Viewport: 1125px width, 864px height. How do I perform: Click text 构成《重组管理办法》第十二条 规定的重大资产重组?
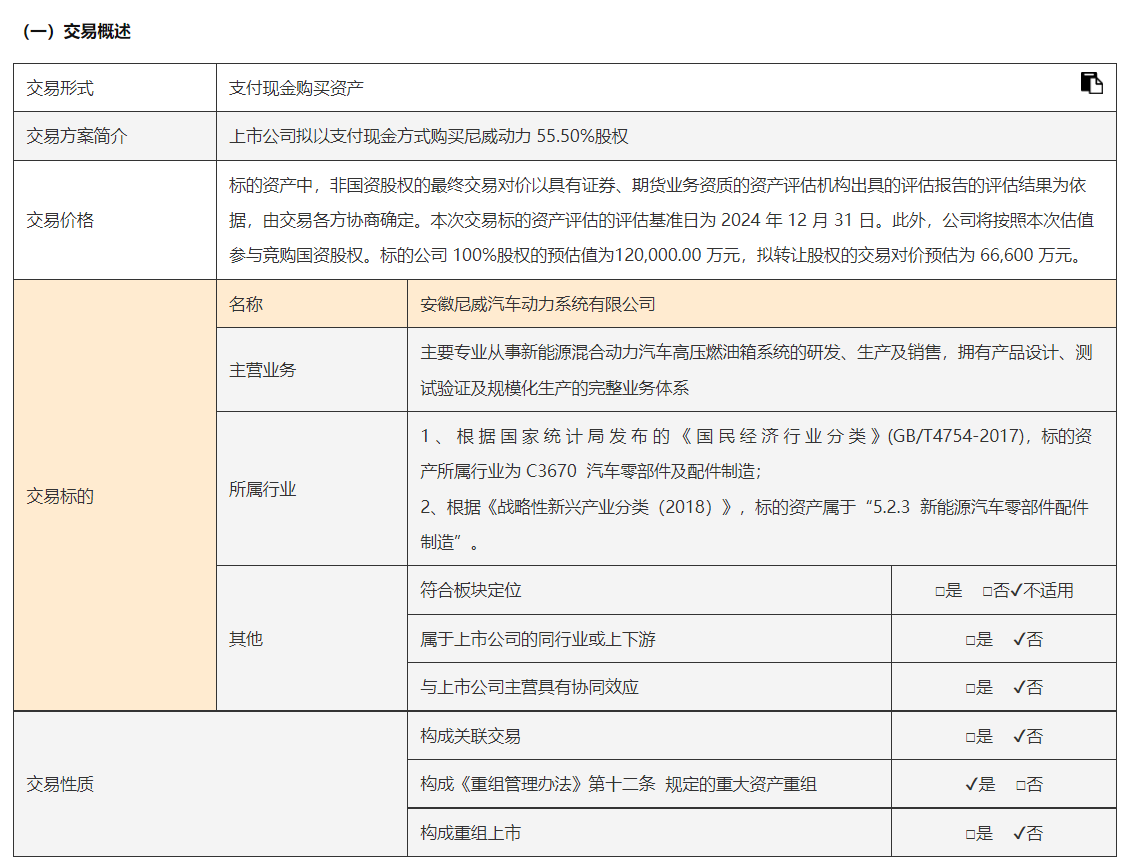(618, 784)
